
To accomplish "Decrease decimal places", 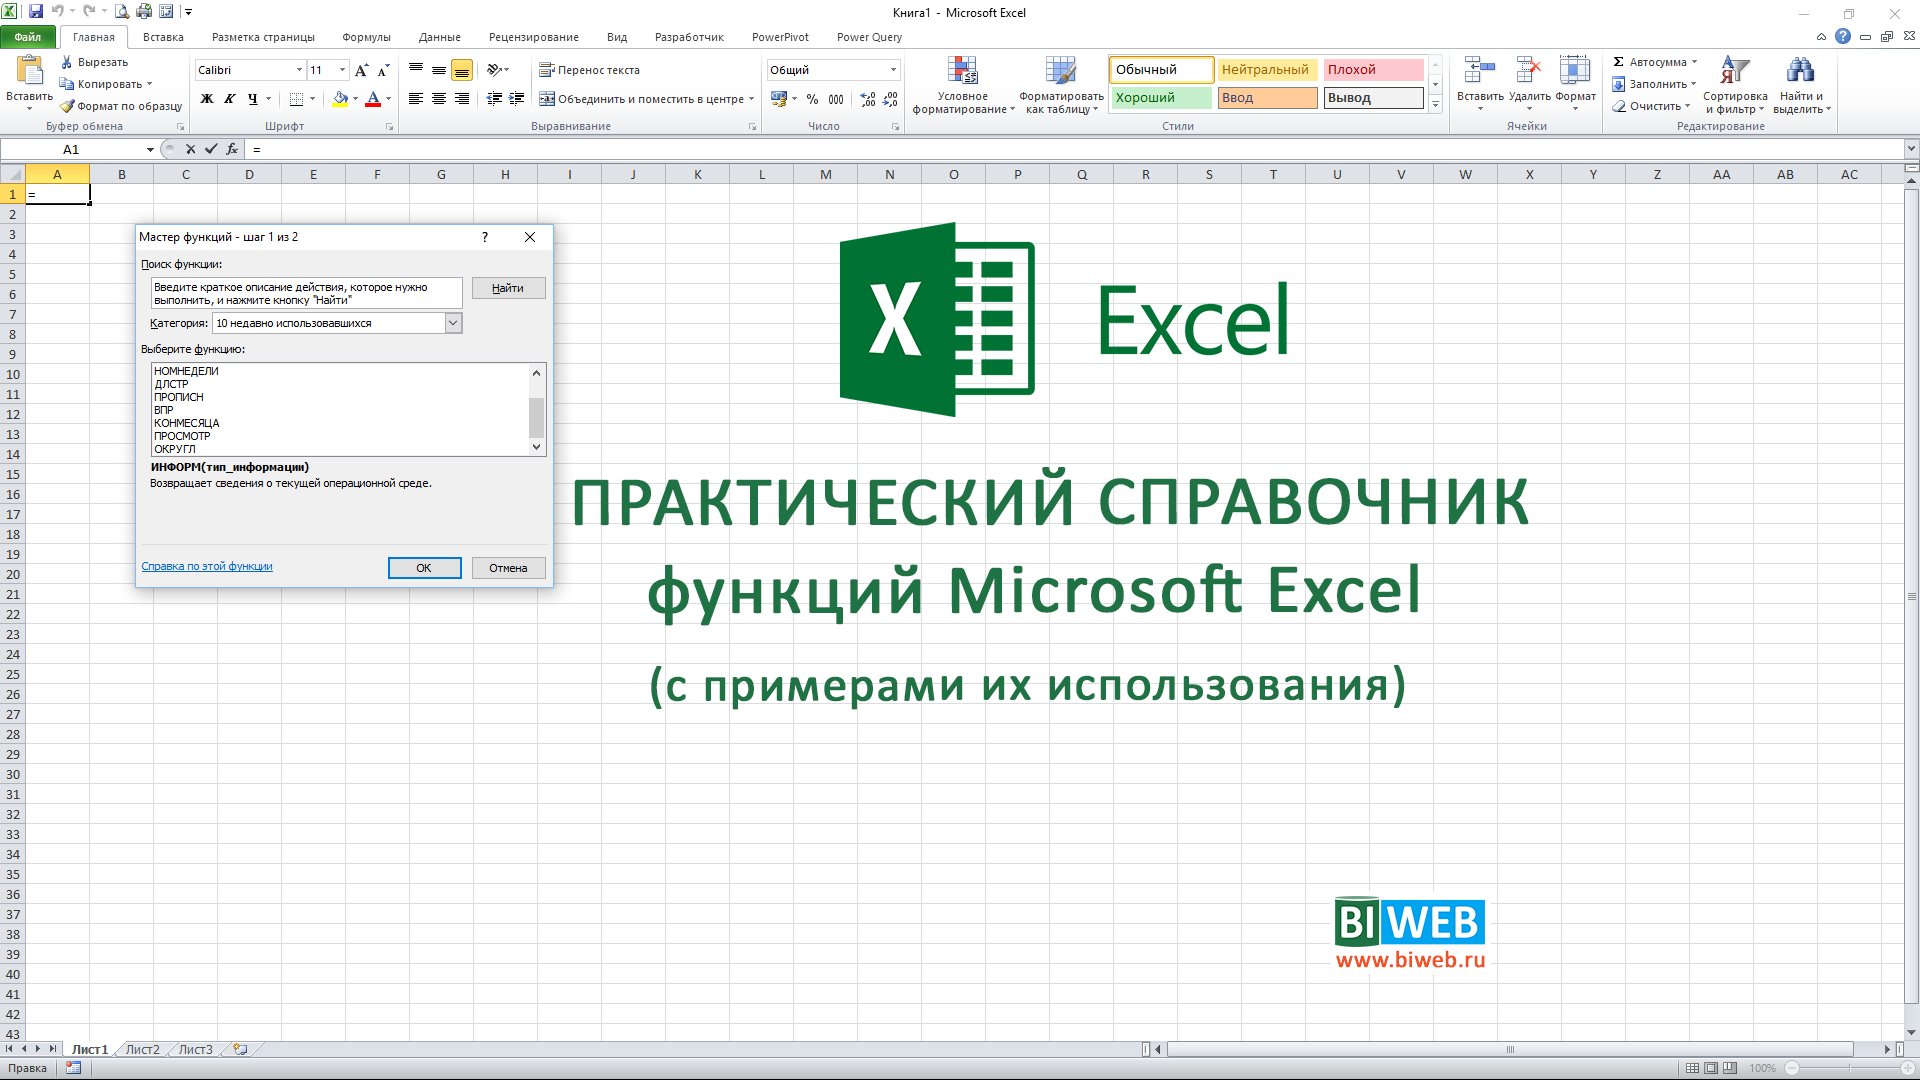I will 890,99.
